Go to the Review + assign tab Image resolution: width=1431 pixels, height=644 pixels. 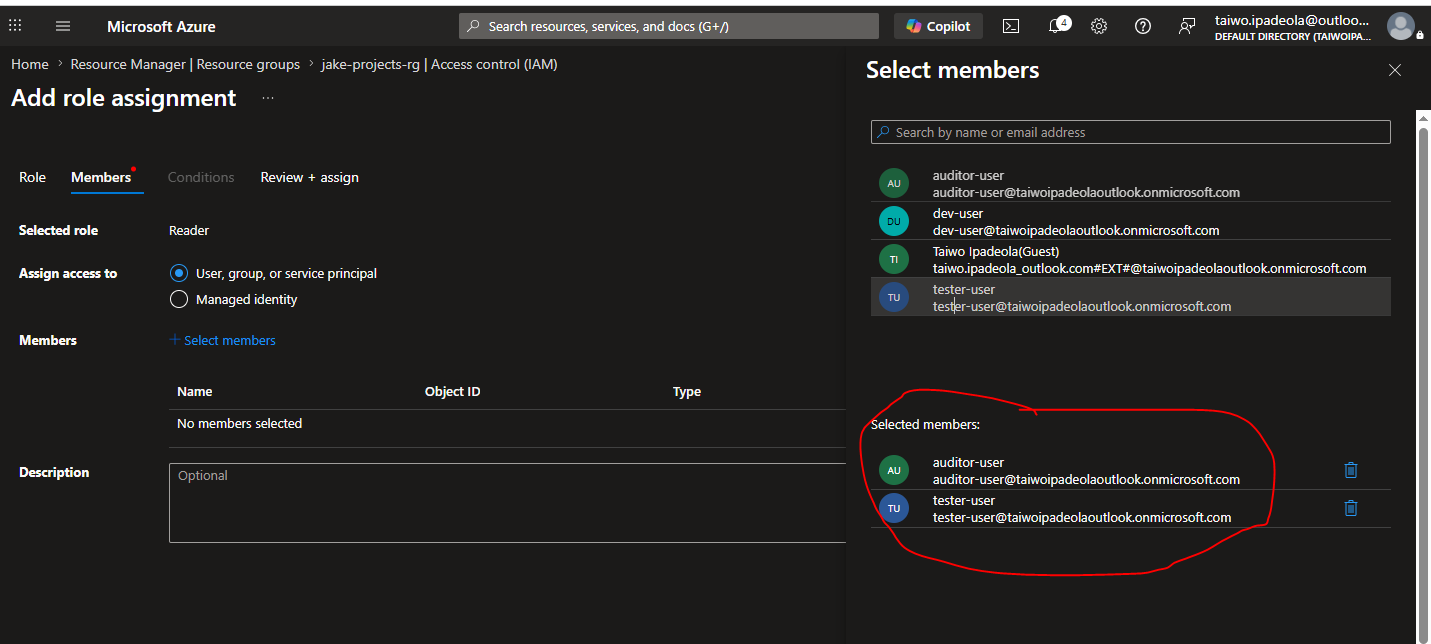coord(310,177)
